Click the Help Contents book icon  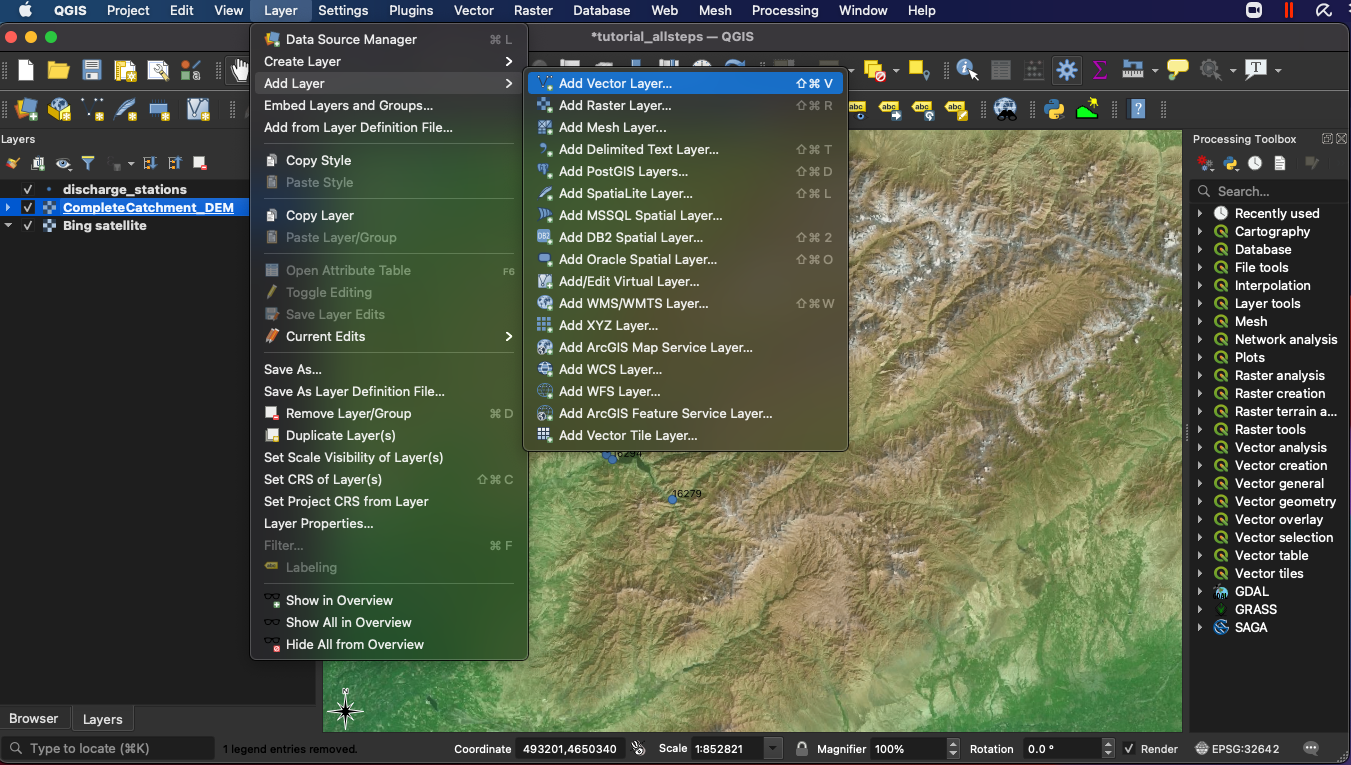click(1136, 109)
